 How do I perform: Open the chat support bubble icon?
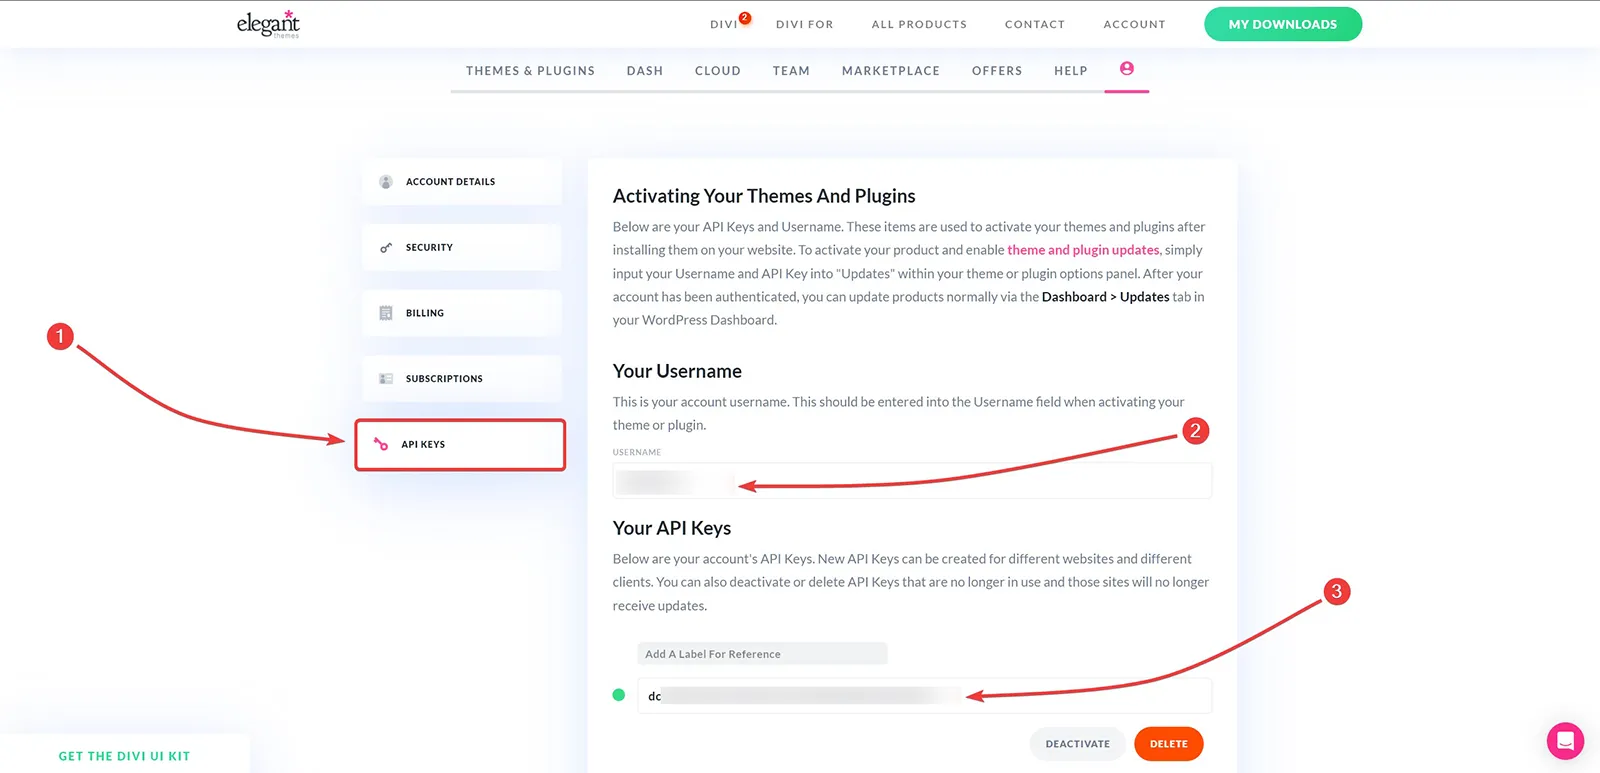(x=1565, y=741)
